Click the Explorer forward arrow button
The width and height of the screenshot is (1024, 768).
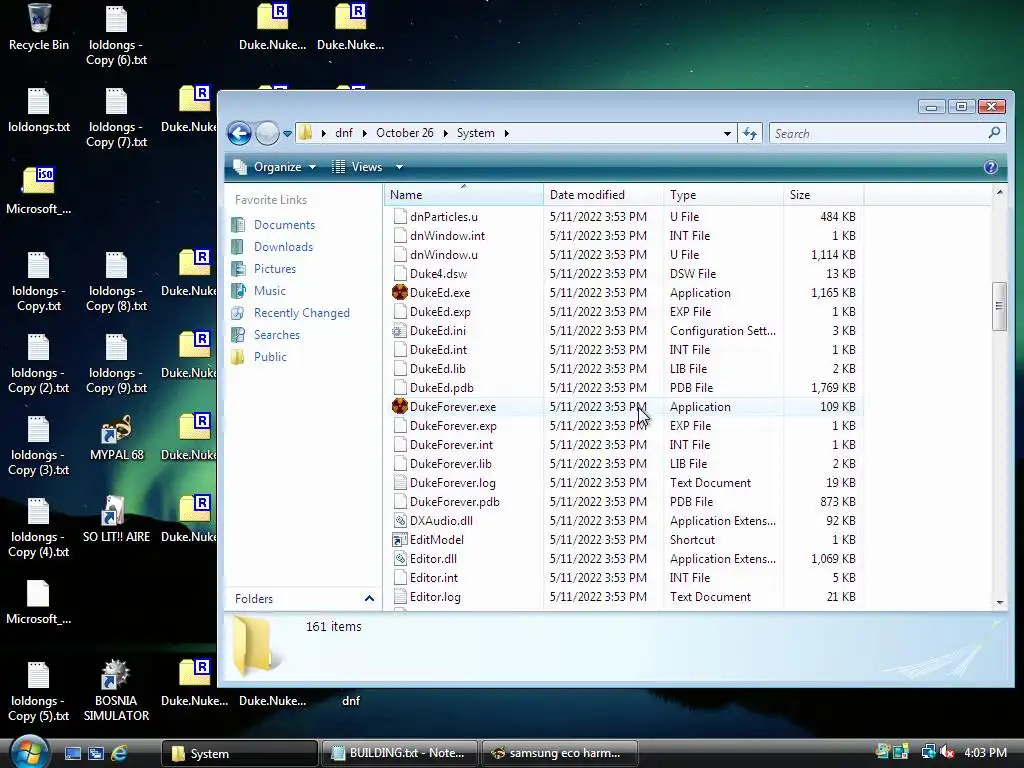(267, 133)
